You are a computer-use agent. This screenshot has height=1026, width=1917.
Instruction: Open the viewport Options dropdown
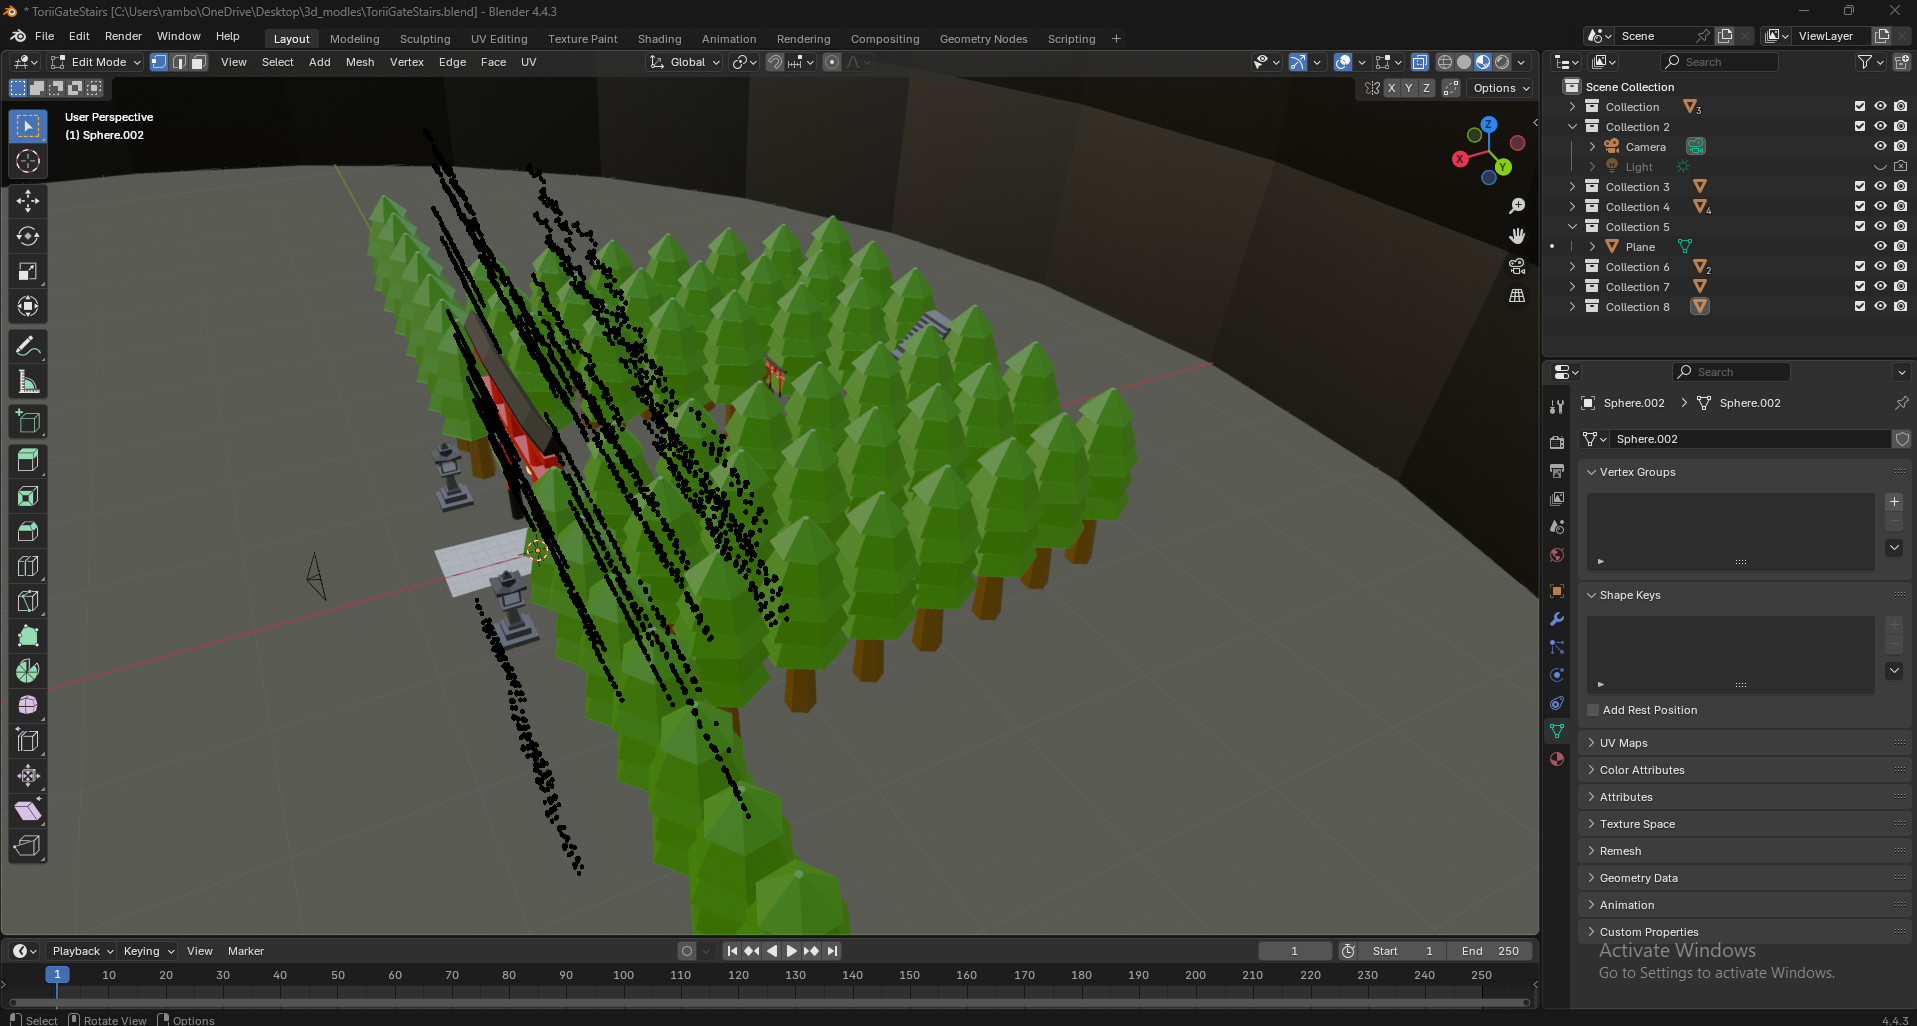tap(1500, 88)
